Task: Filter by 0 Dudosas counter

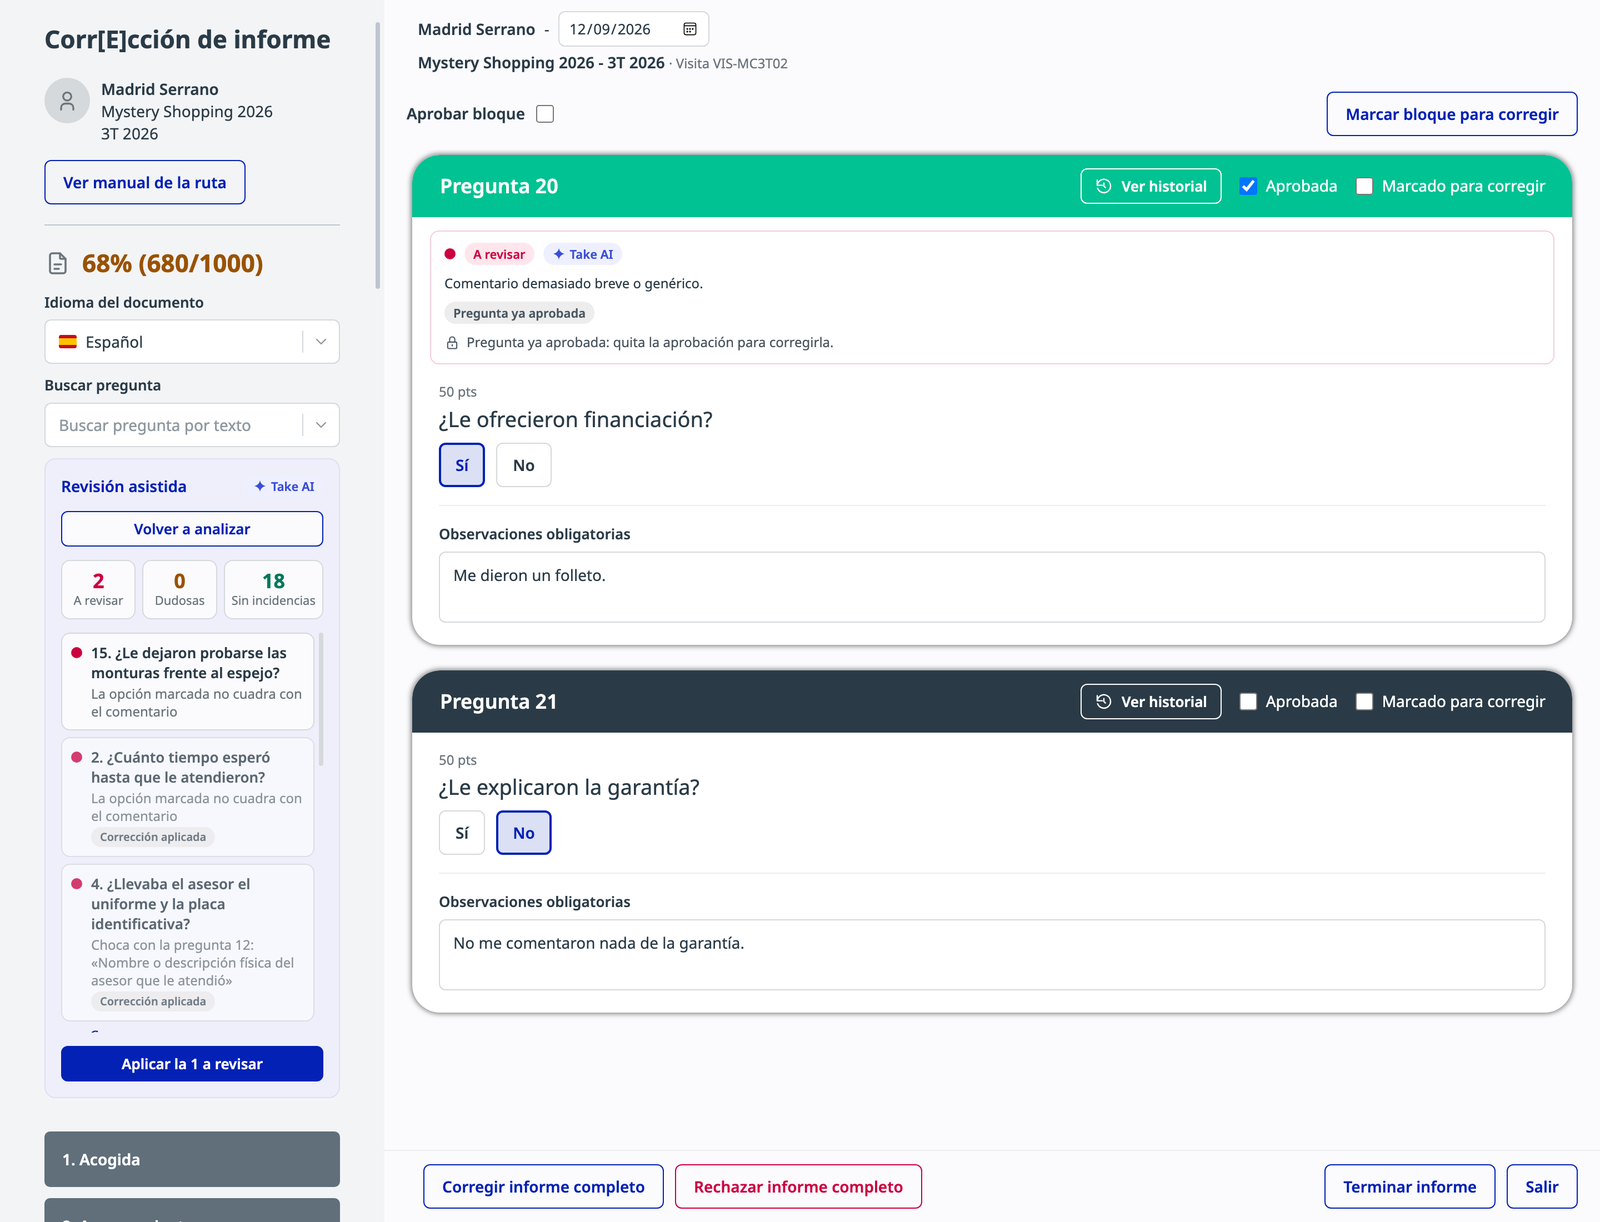Action: click(x=180, y=590)
